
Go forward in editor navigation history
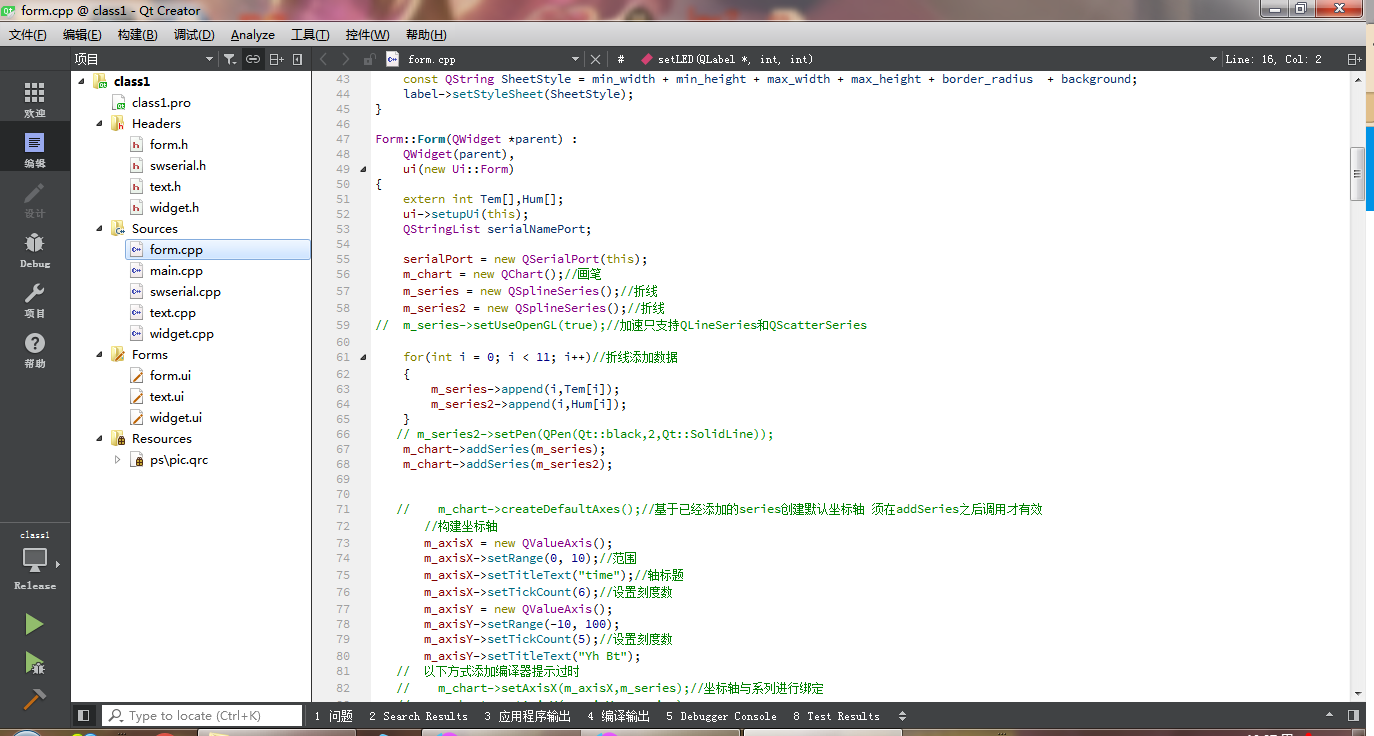[345, 59]
